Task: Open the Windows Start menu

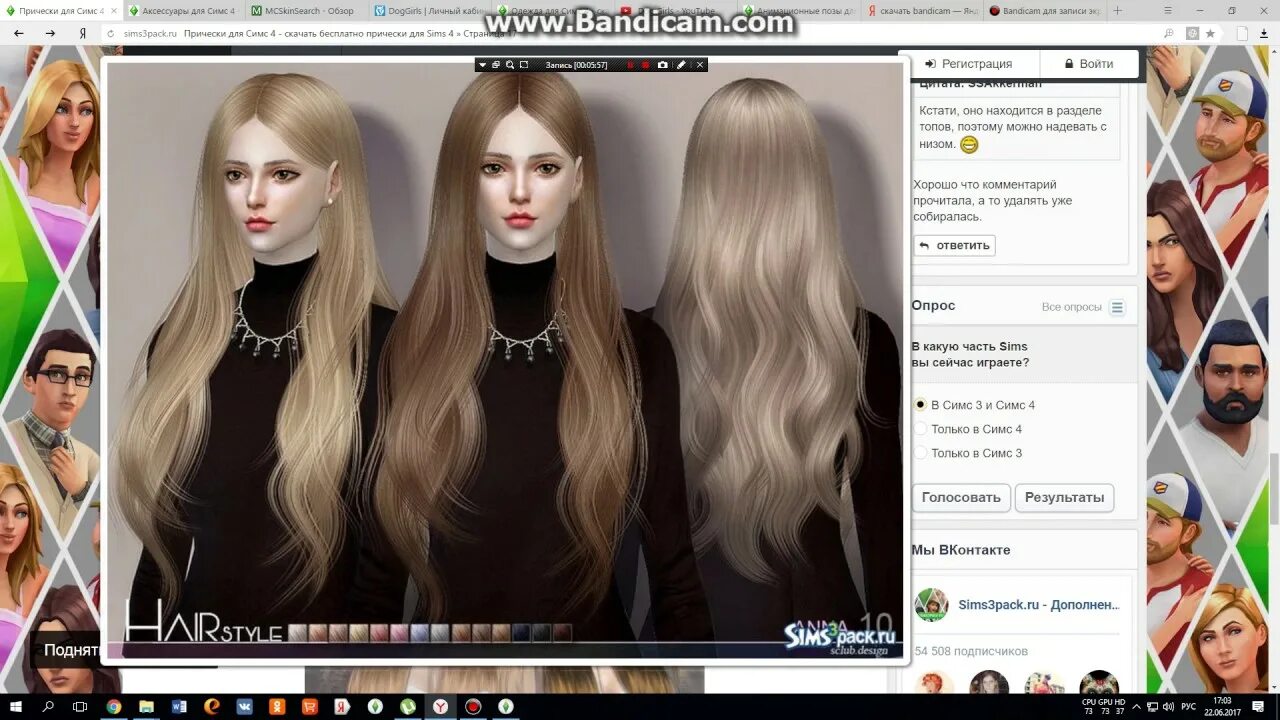Action: pos(16,707)
